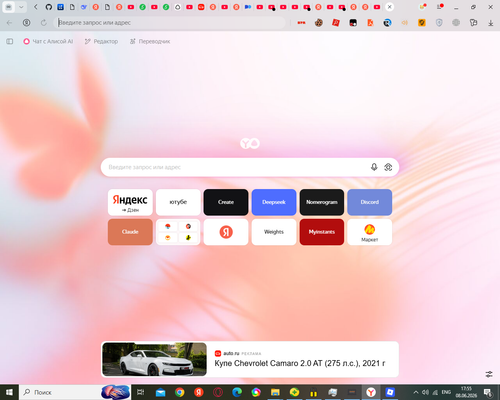Open the Weights tile
This screenshot has width=500, height=400.
tap(274, 232)
